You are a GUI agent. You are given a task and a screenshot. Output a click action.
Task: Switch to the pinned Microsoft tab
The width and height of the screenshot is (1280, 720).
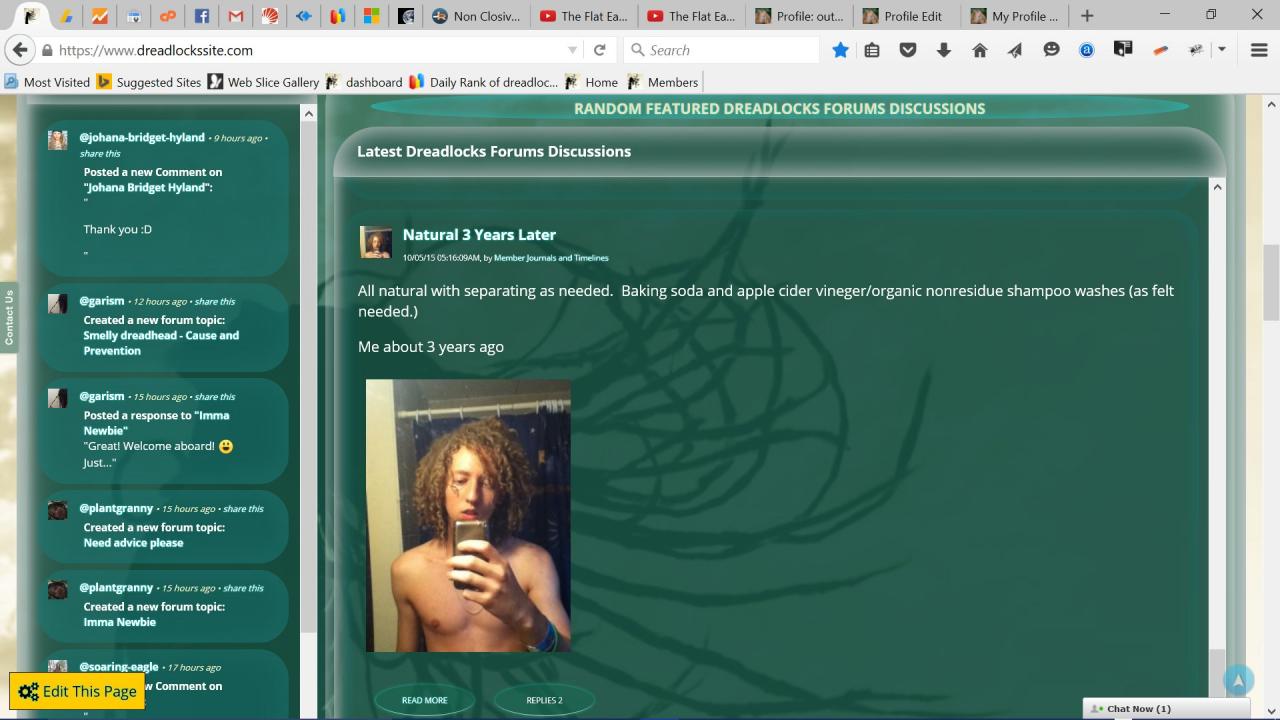click(371, 16)
